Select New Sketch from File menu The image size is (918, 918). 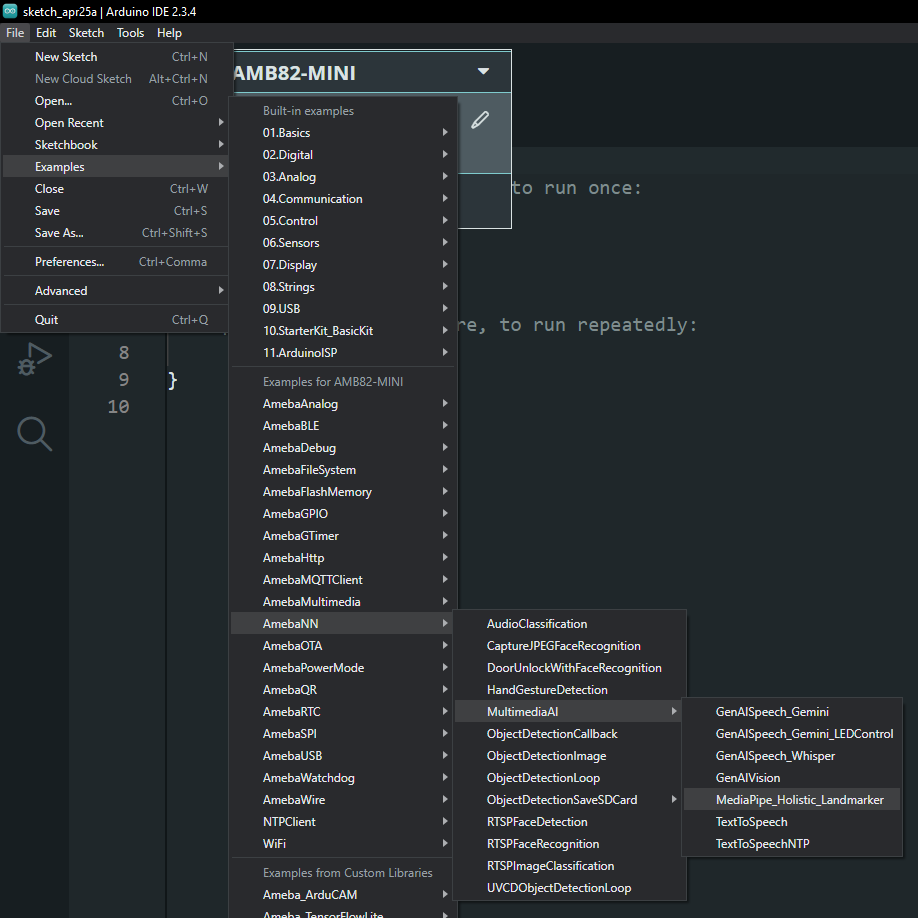pos(115,57)
